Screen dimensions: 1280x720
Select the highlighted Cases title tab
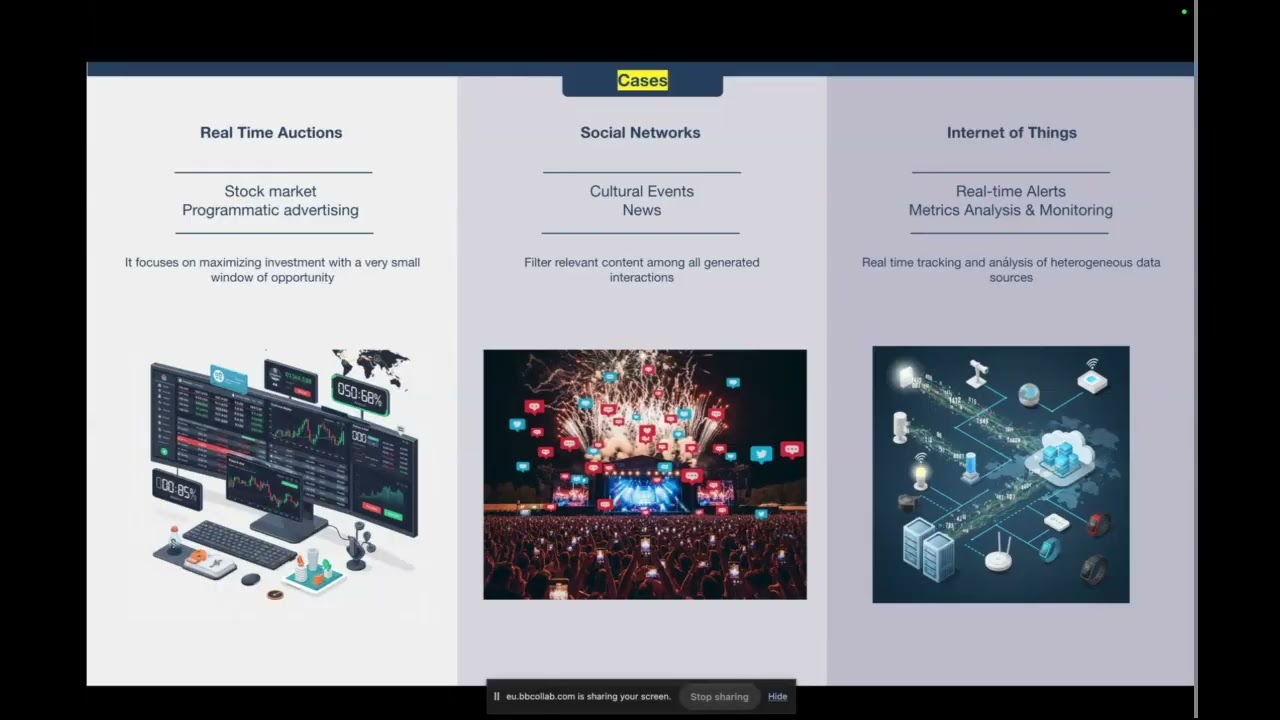pos(642,81)
